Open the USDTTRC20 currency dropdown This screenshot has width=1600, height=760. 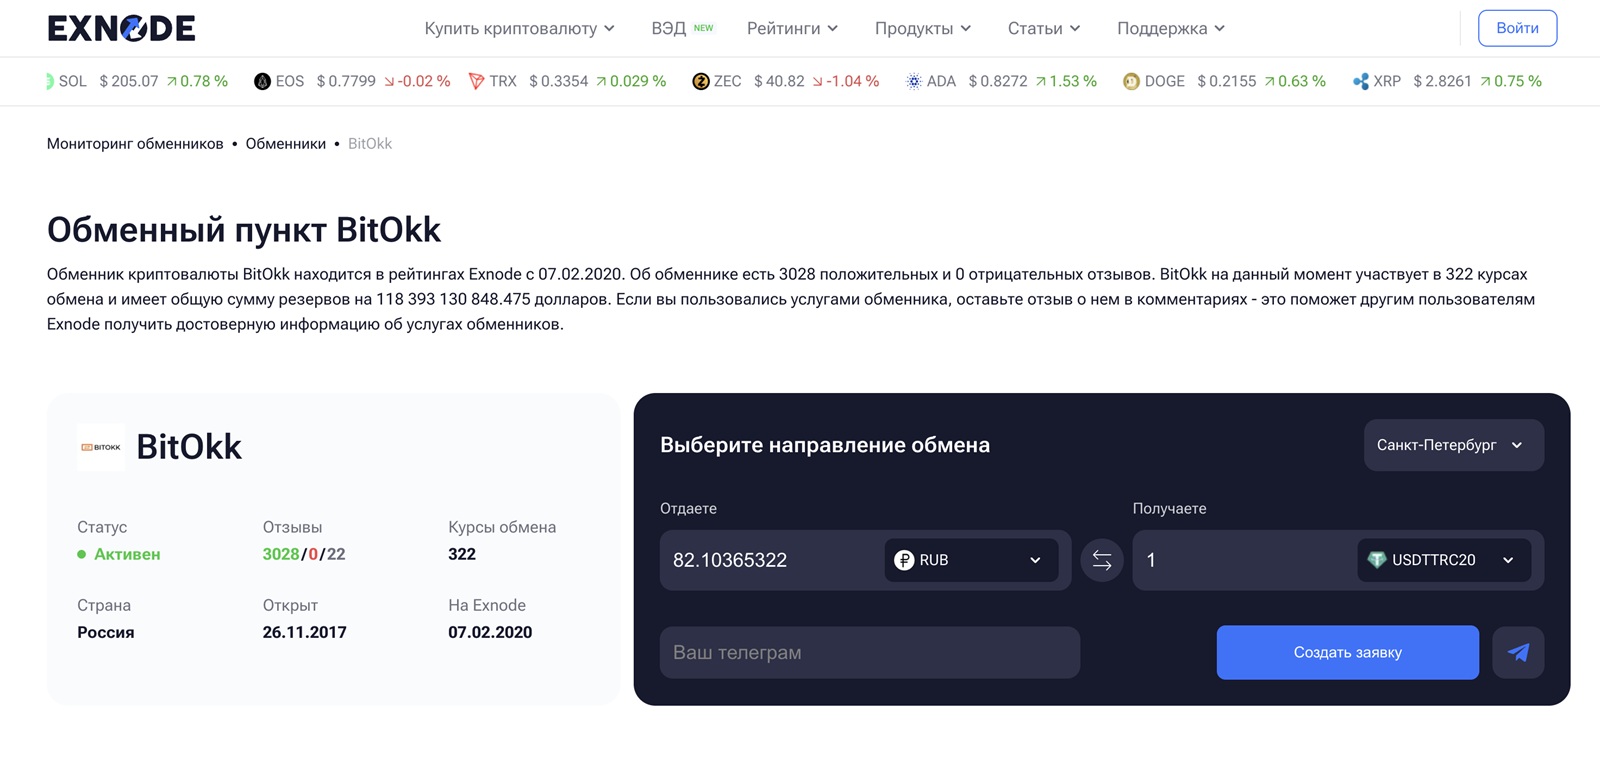point(1441,560)
